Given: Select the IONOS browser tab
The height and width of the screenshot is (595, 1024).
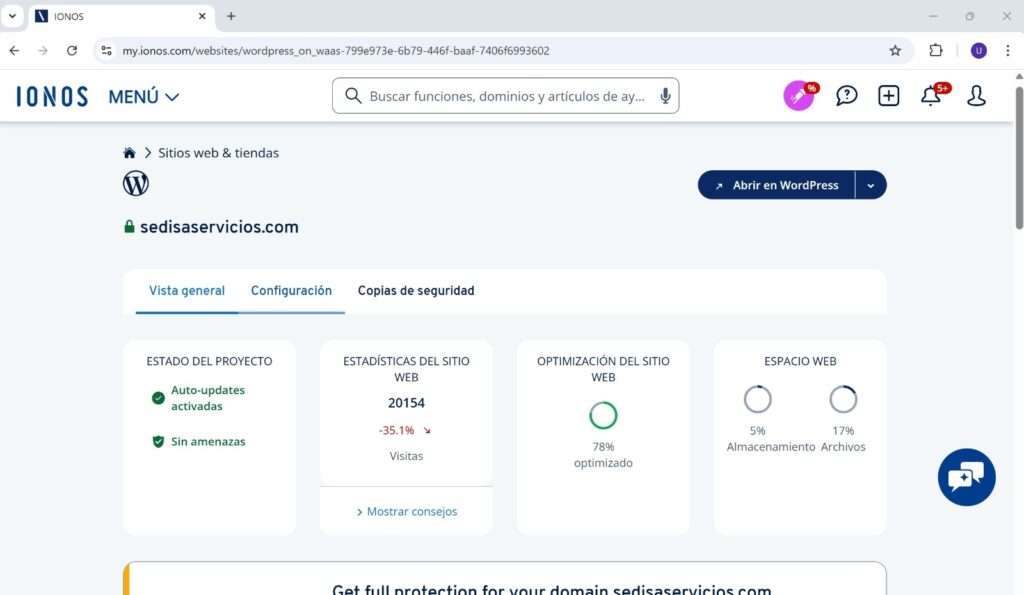Looking at the screenshot, I should pos(122,16).
